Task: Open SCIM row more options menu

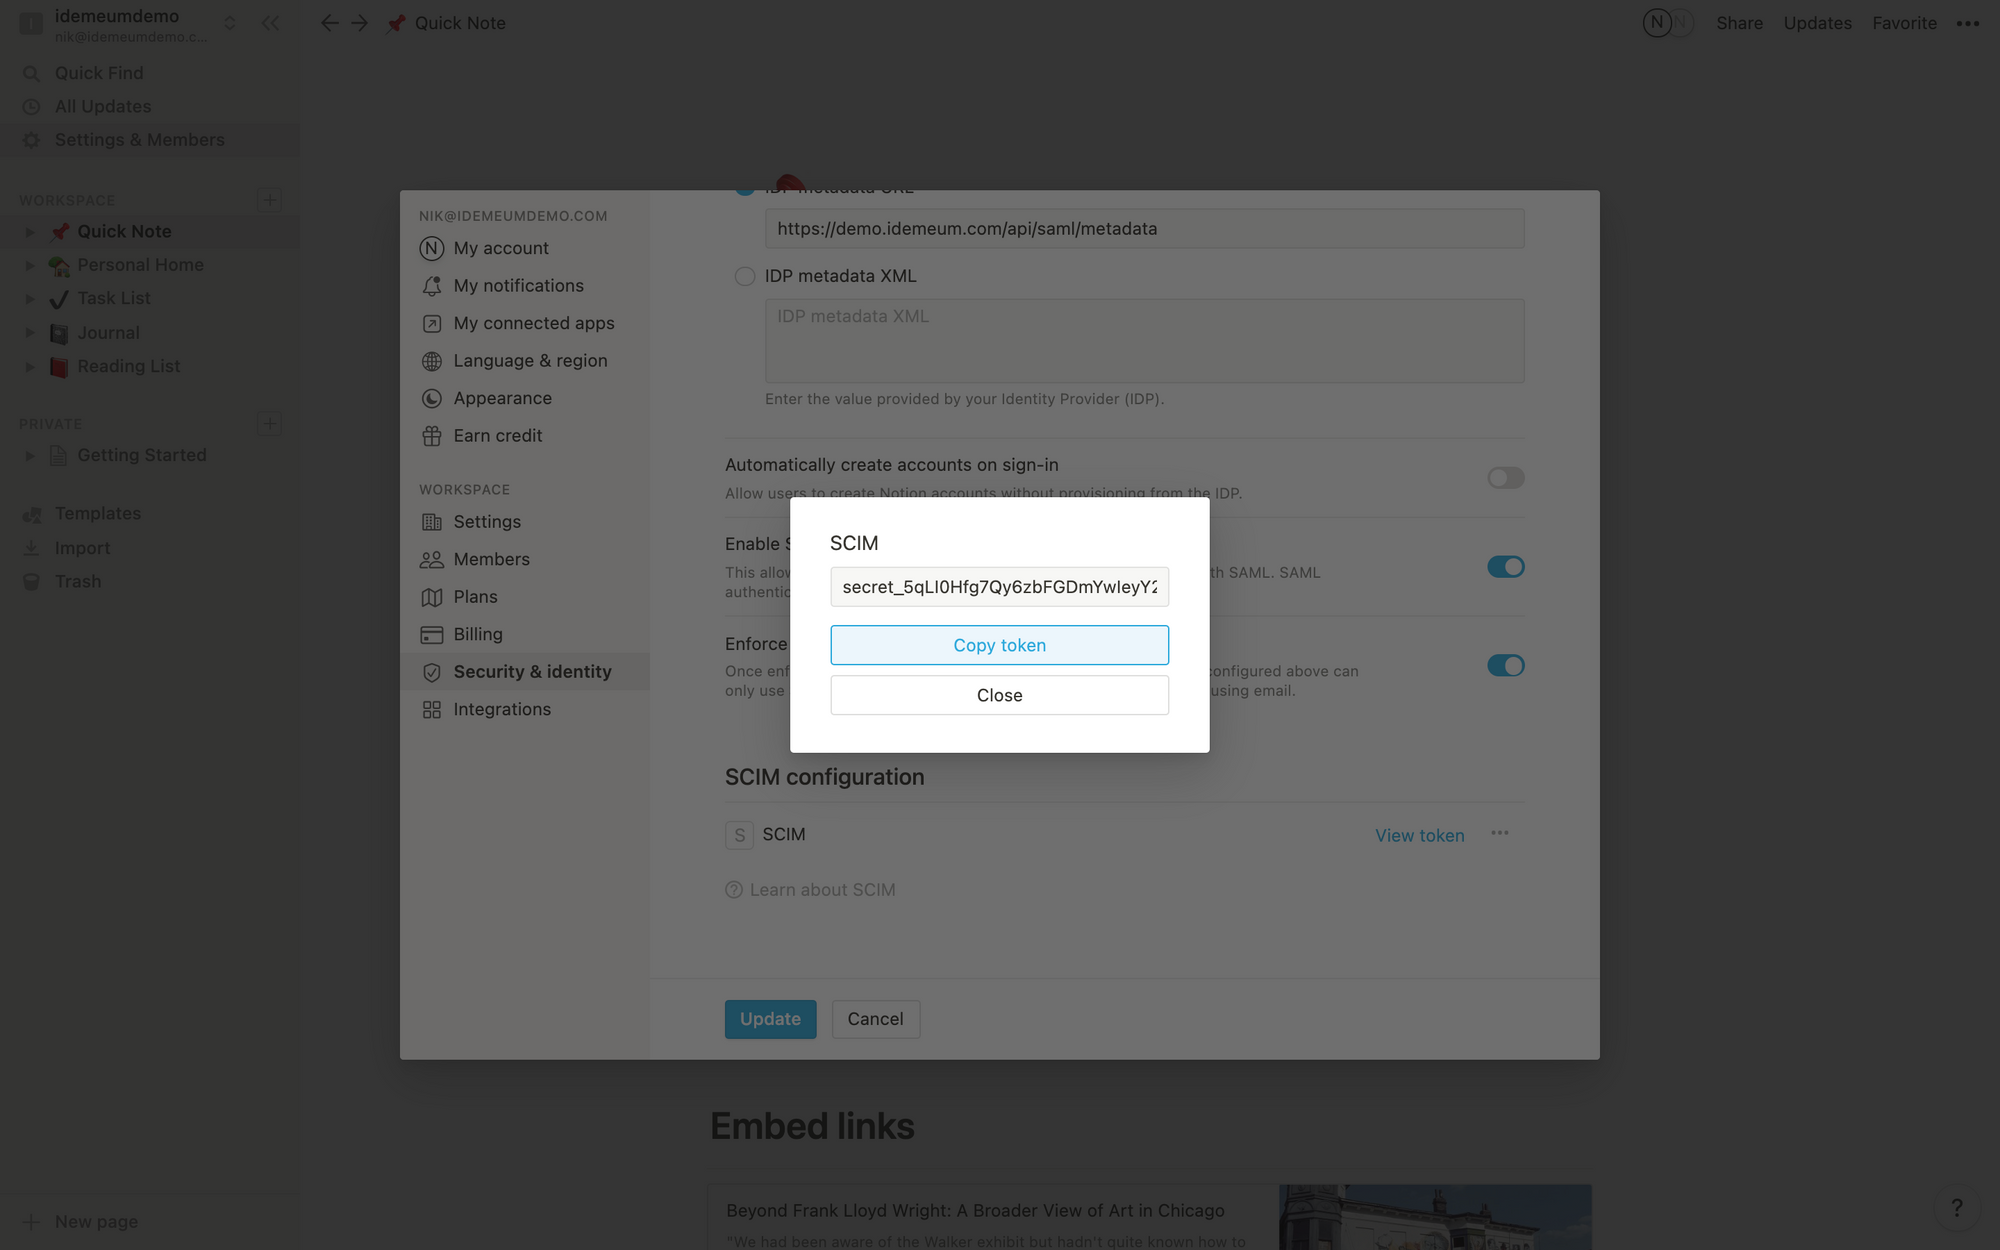Action: coord(1499,833)
